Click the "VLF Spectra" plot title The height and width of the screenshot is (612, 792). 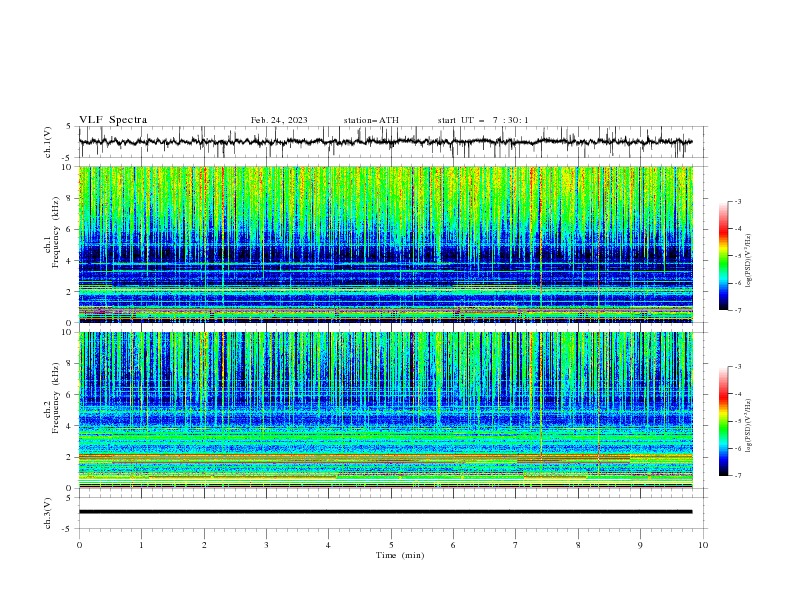click(113, 120)
